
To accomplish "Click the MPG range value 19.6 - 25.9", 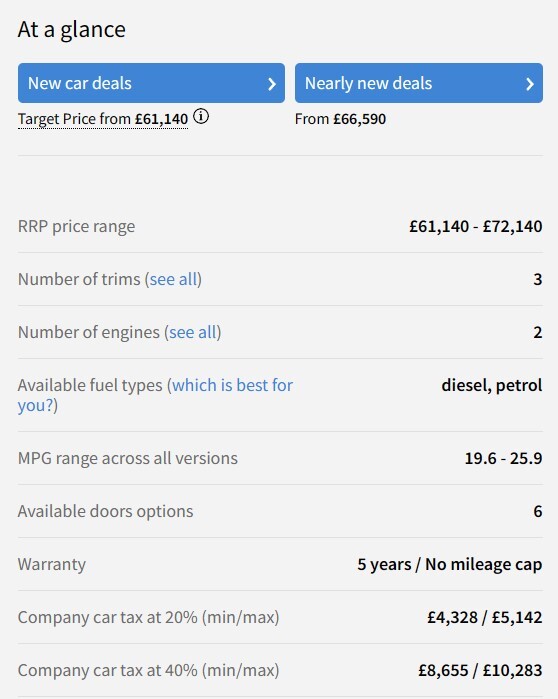I will click(503, 458).
